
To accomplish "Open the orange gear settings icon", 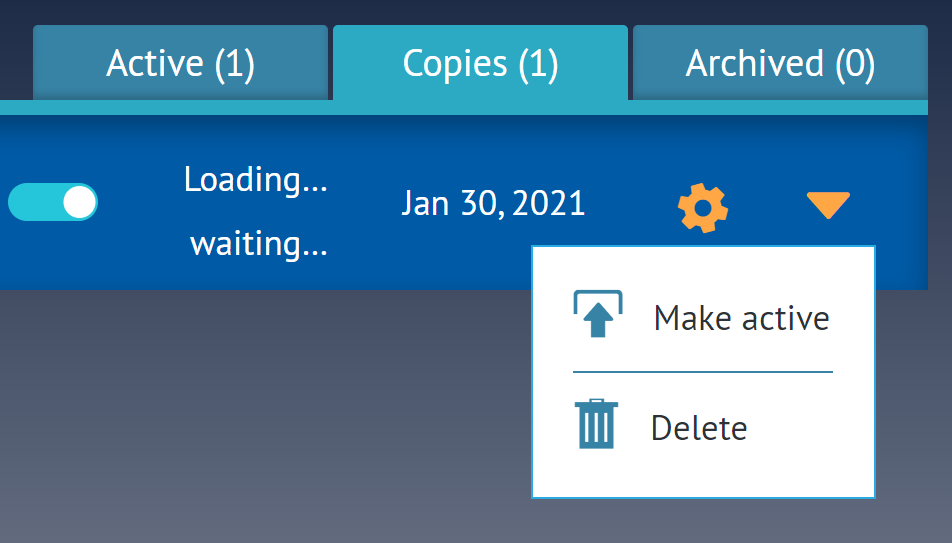I will coord(702,208).
